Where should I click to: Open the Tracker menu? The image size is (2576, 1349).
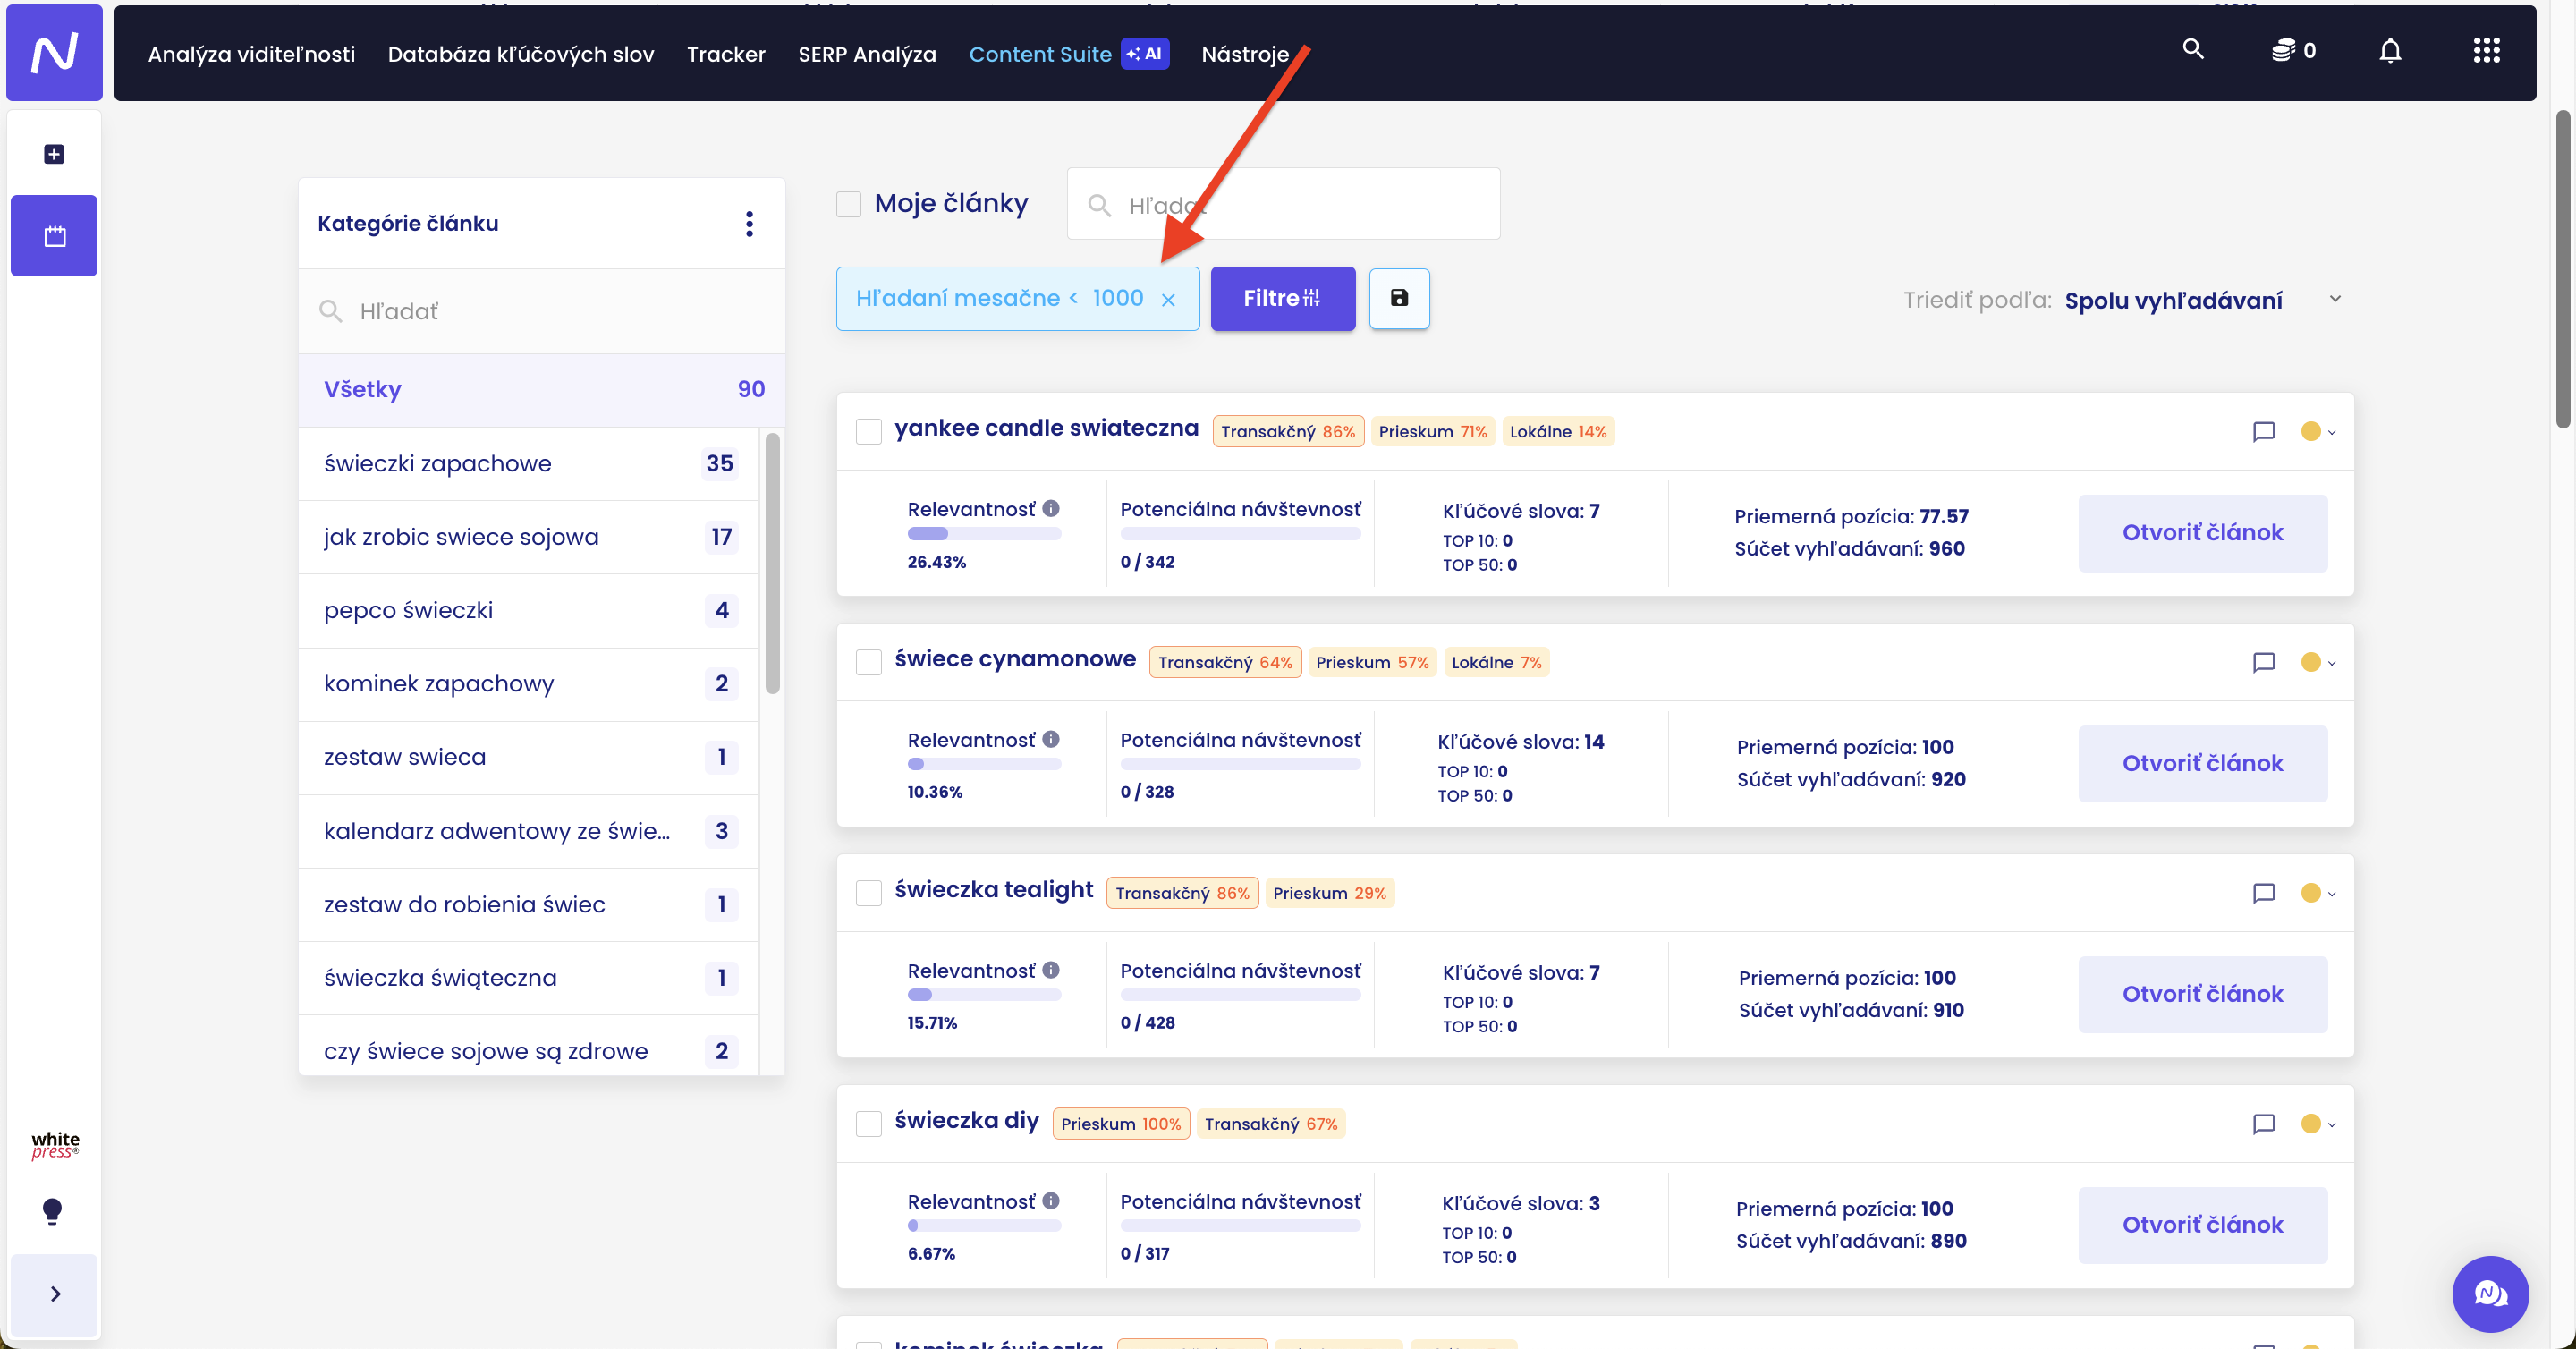(x=725, y=54)
